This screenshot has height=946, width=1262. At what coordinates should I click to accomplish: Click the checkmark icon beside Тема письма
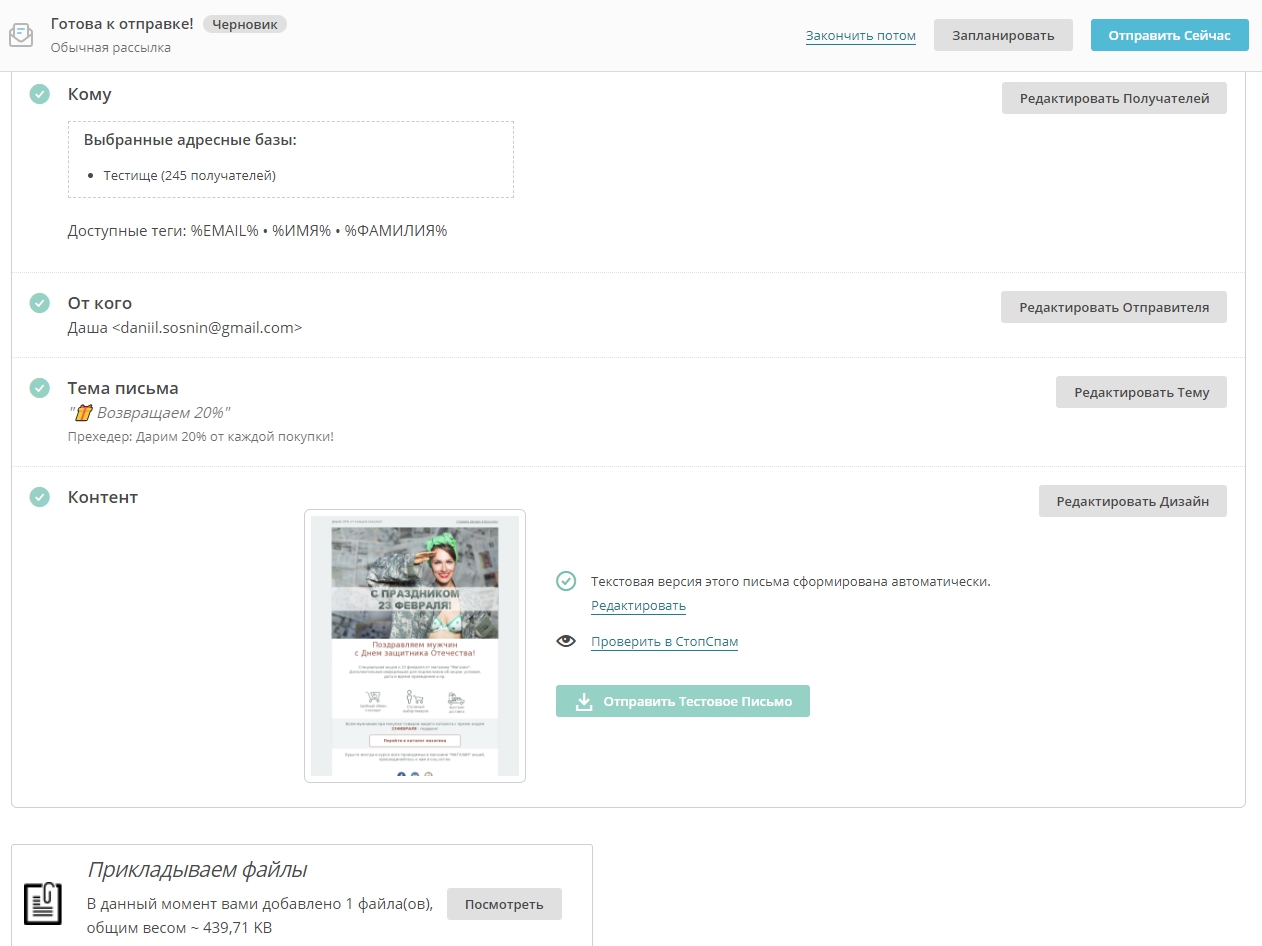point(39,388)
